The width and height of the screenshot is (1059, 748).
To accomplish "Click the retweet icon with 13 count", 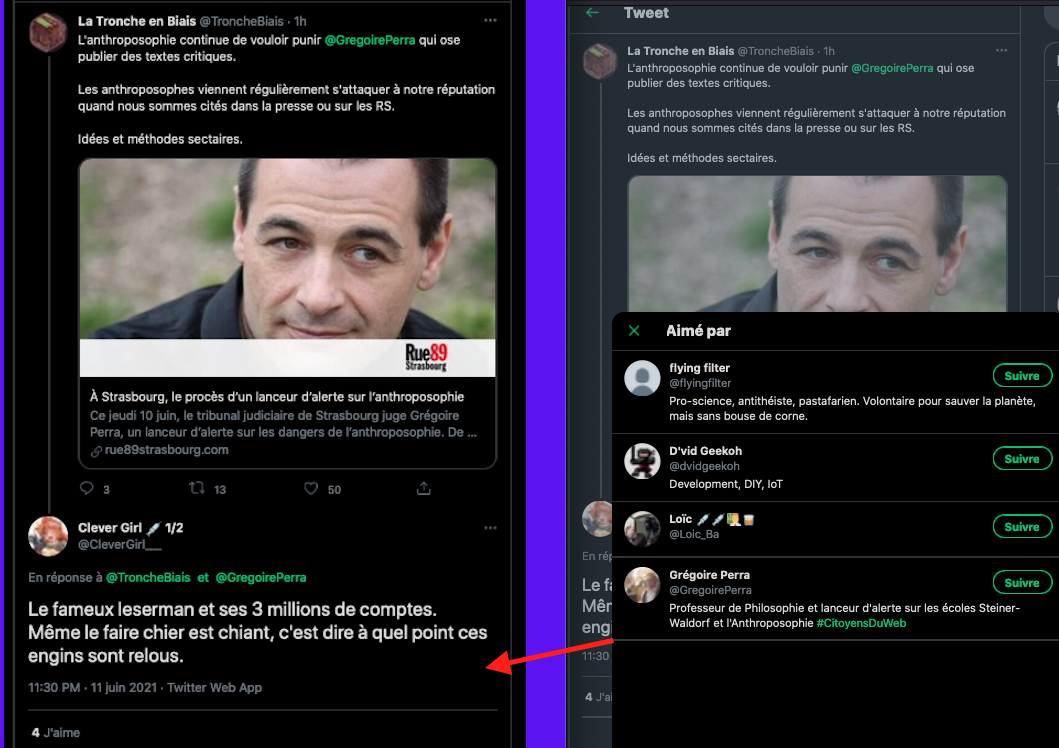I will point(198,489).
